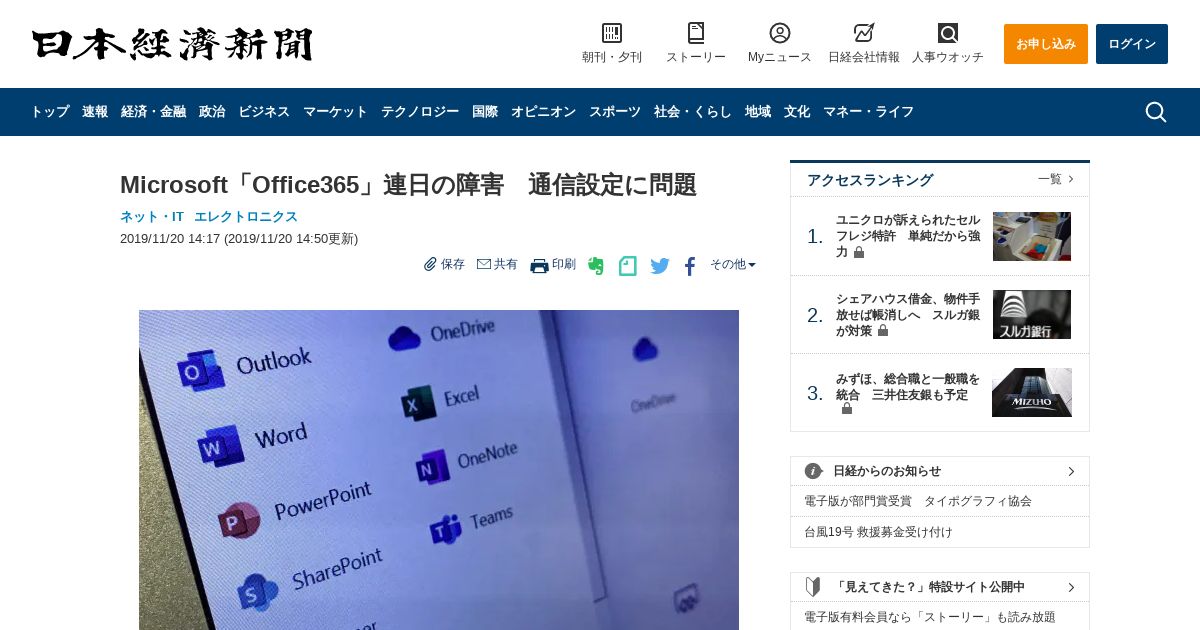Viewport: 1200px width, 630px height.
Task: Open 文化 menu item
Action: click(x=797, y=112)
